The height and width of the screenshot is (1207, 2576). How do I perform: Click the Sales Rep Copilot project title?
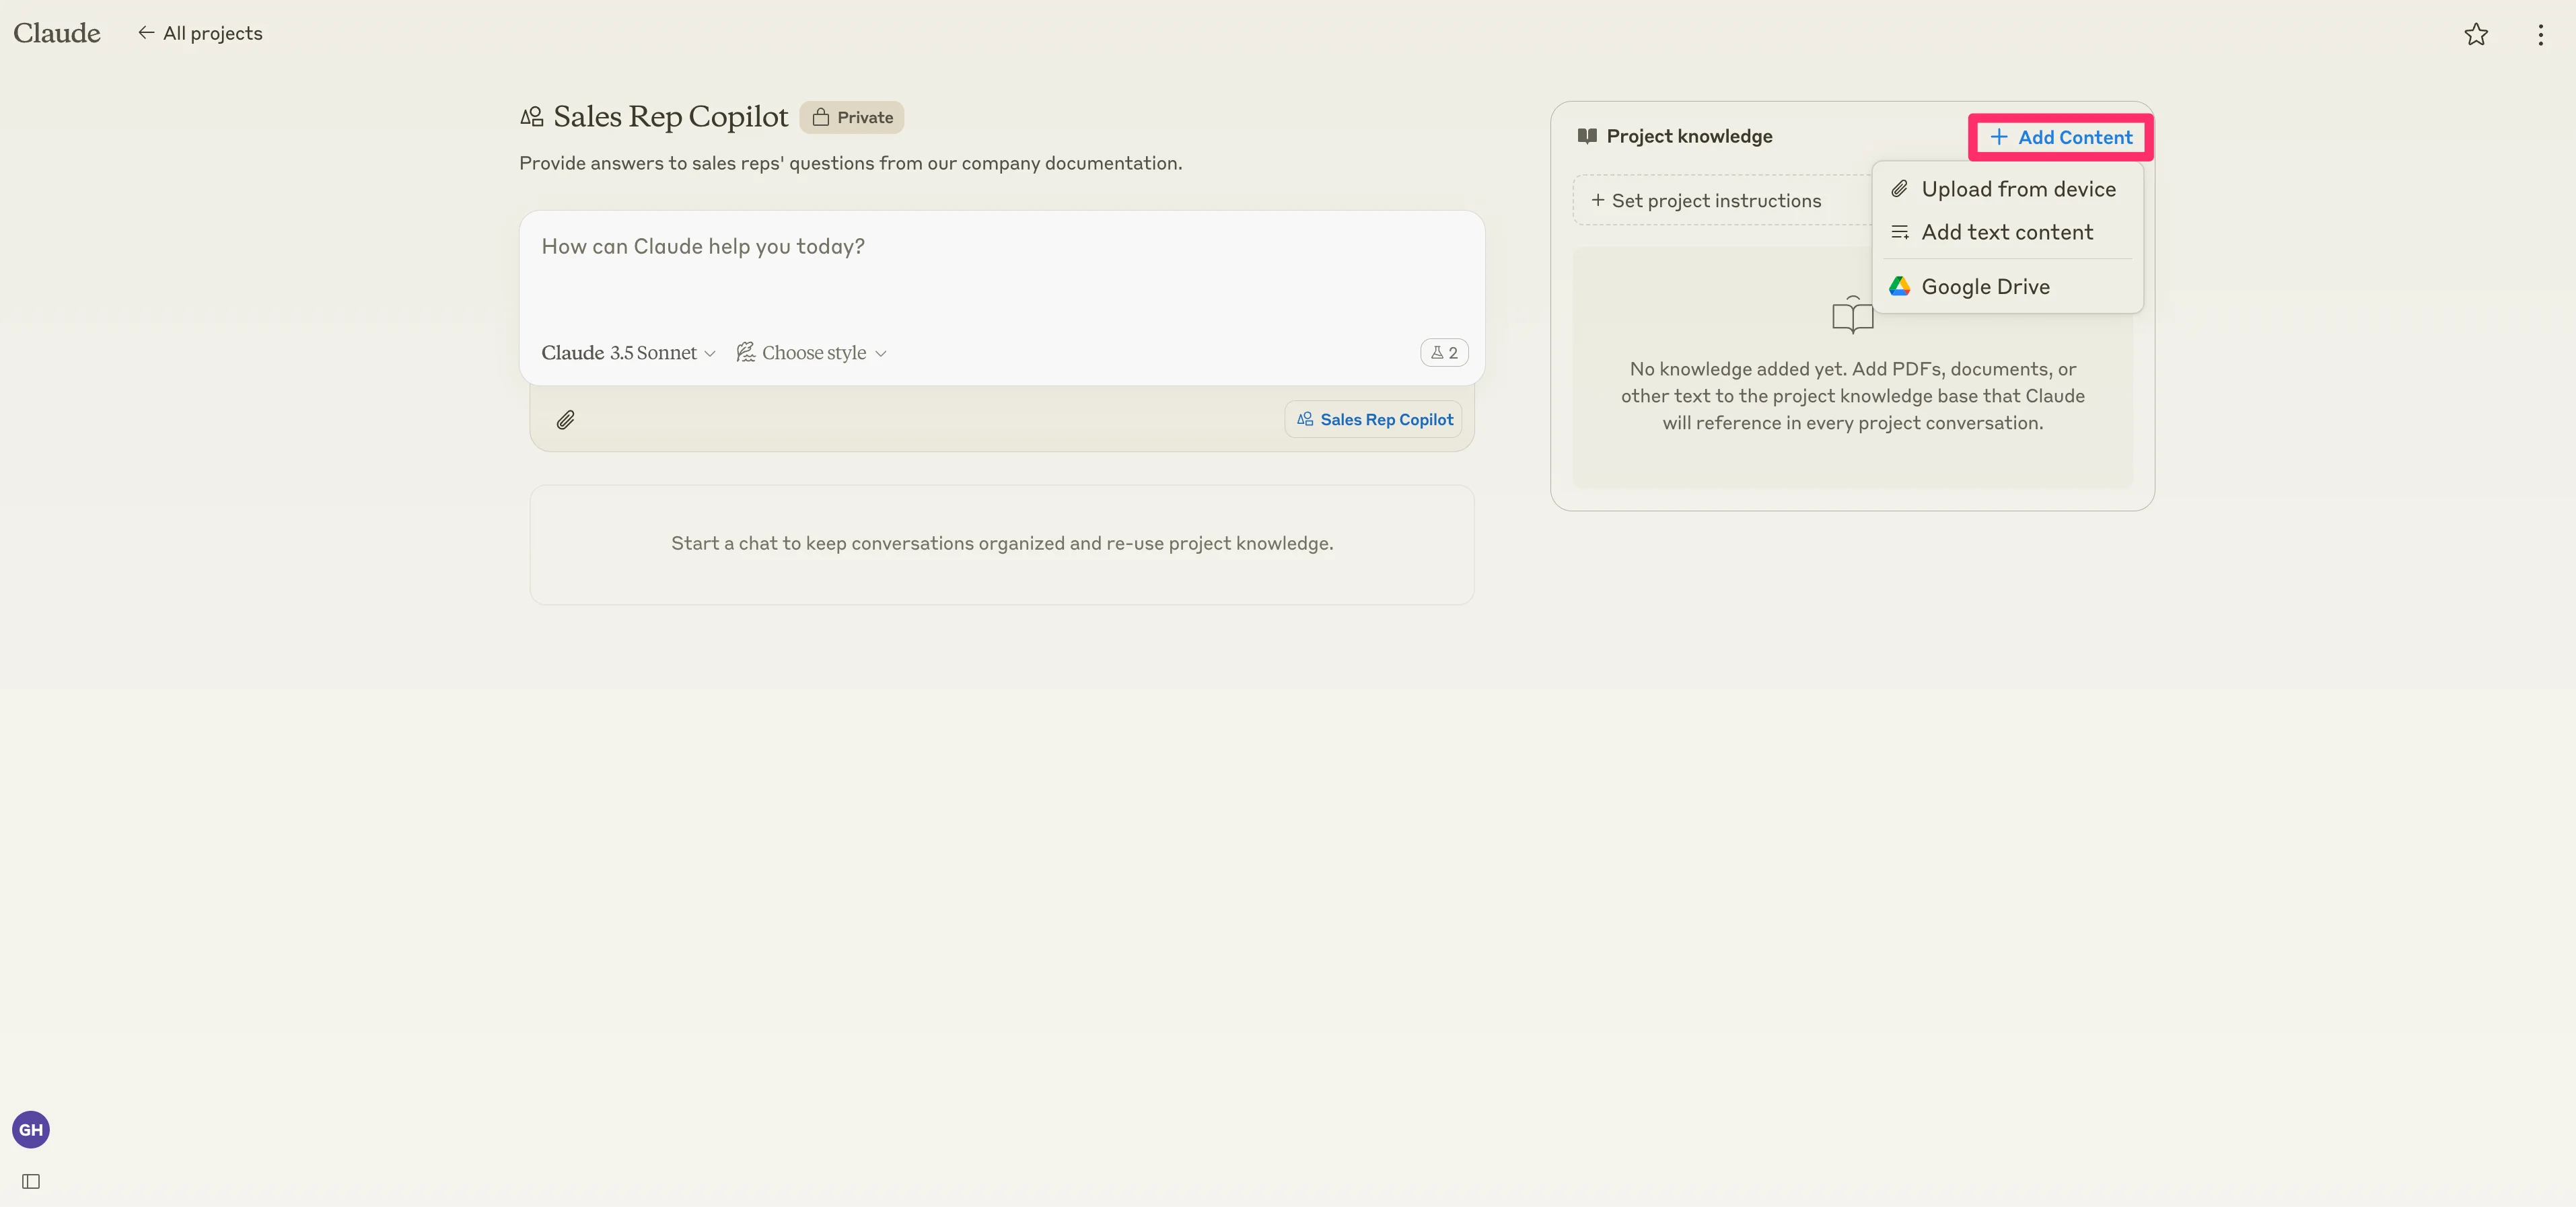(x=670, y=117)
